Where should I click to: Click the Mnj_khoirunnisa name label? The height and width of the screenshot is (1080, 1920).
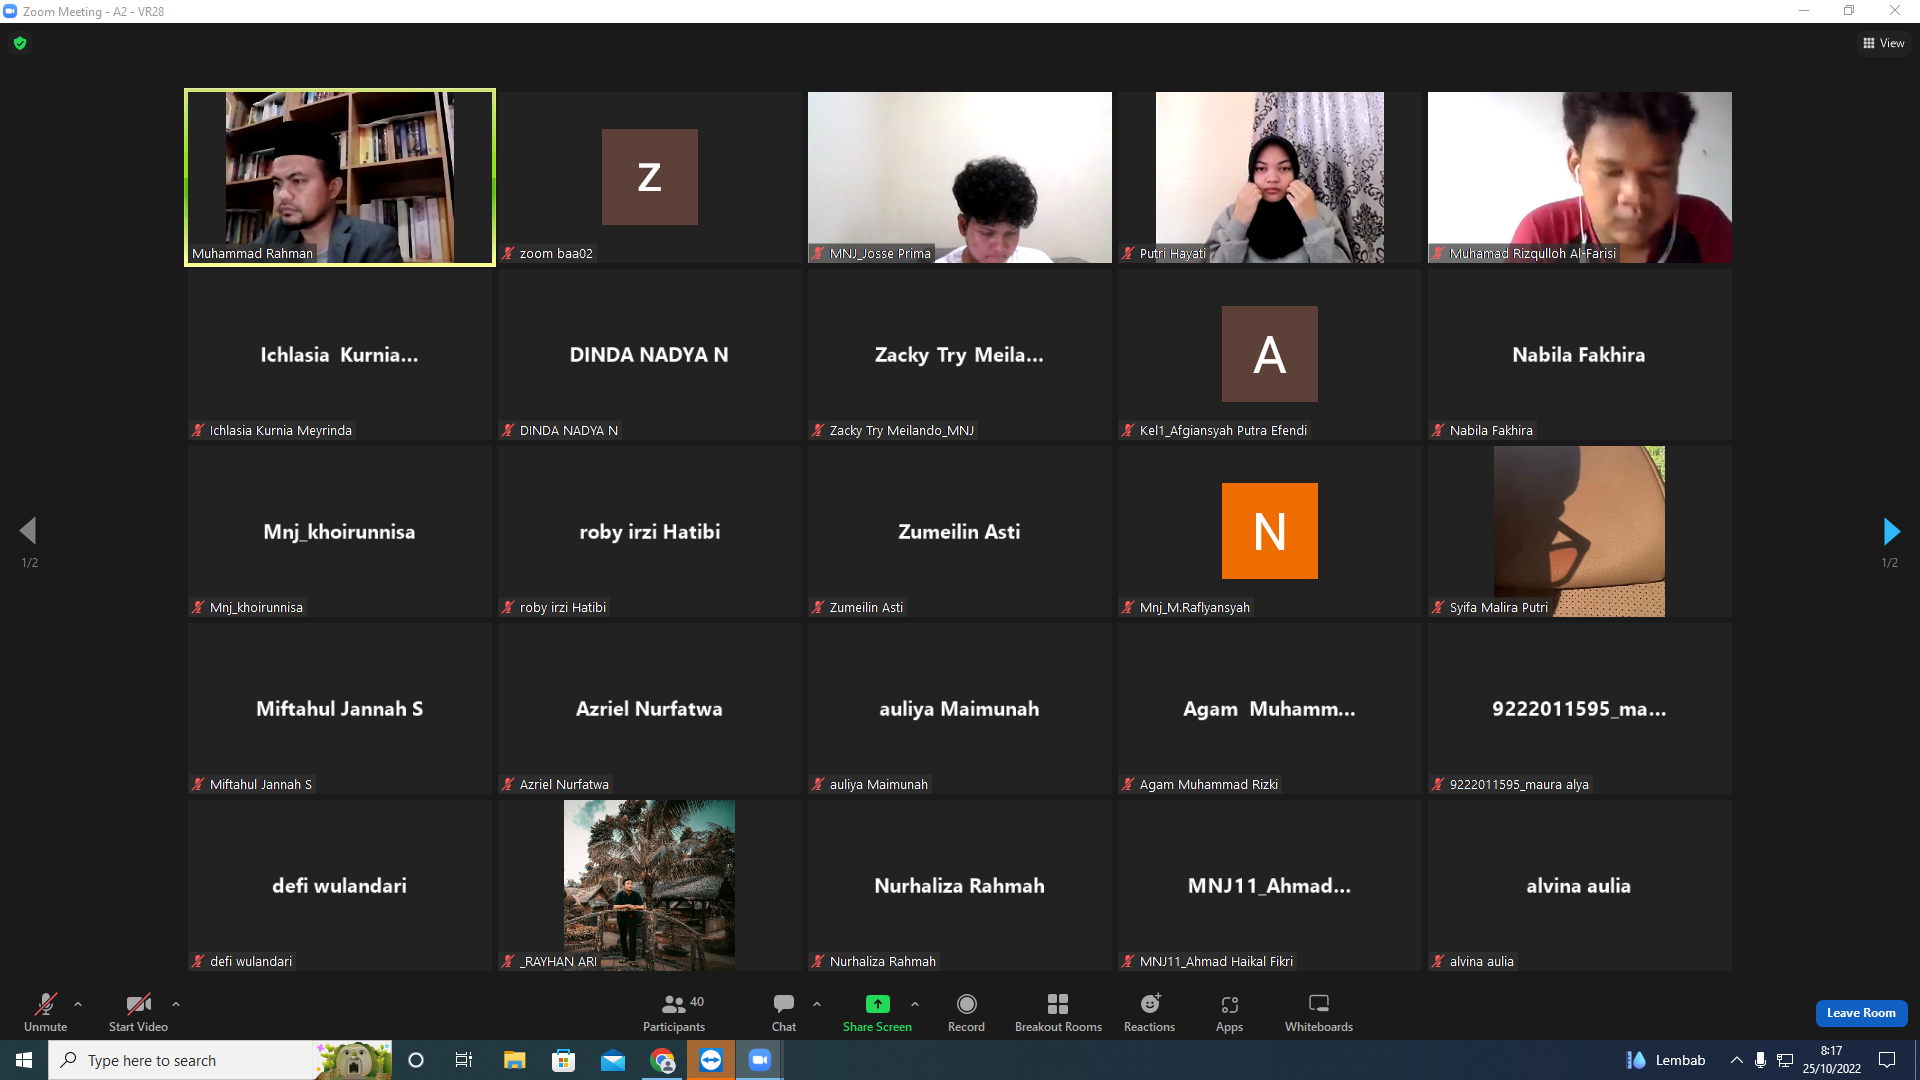pos(256,608)
